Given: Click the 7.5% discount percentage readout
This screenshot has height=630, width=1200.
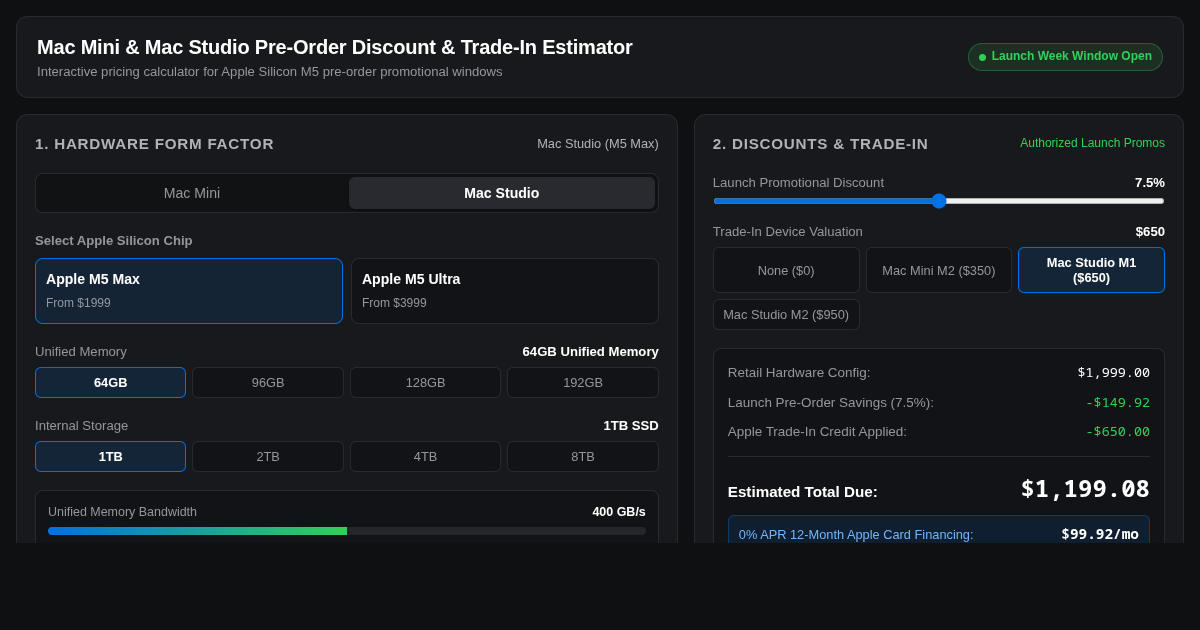Looking at the screenshot, I should (1150, 182).
